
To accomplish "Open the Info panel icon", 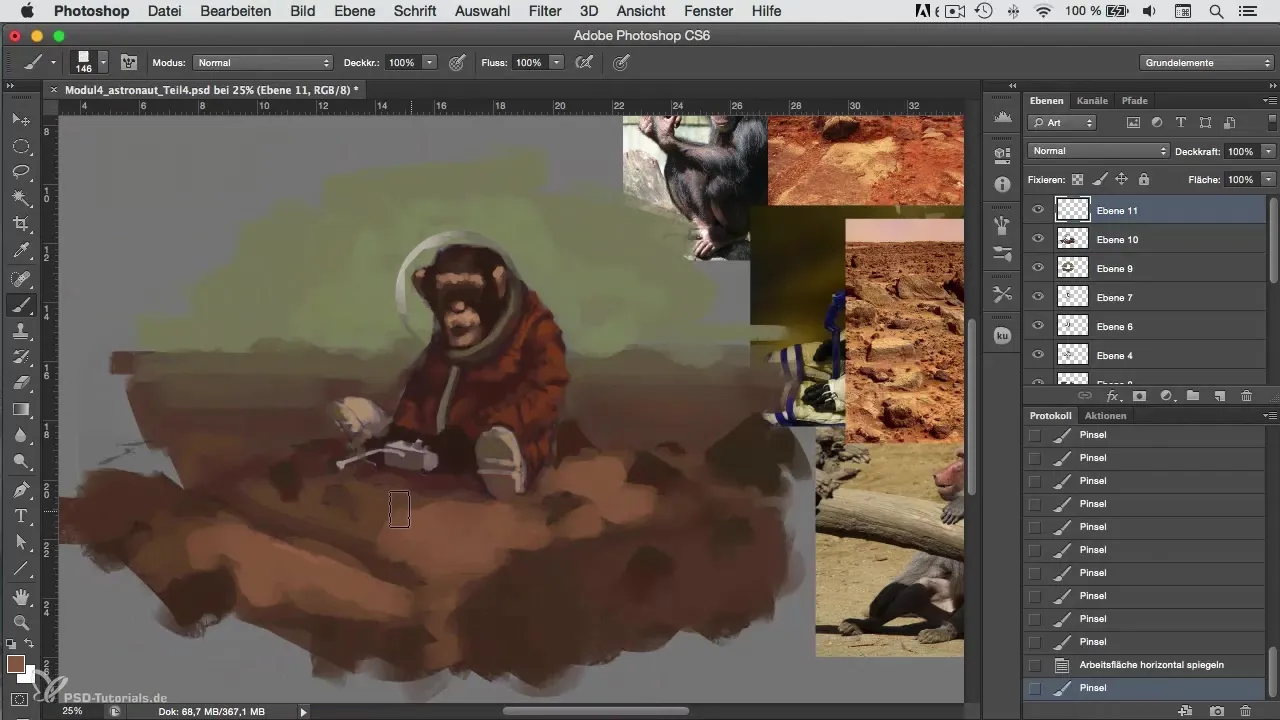I will [x=1002, y=185].
